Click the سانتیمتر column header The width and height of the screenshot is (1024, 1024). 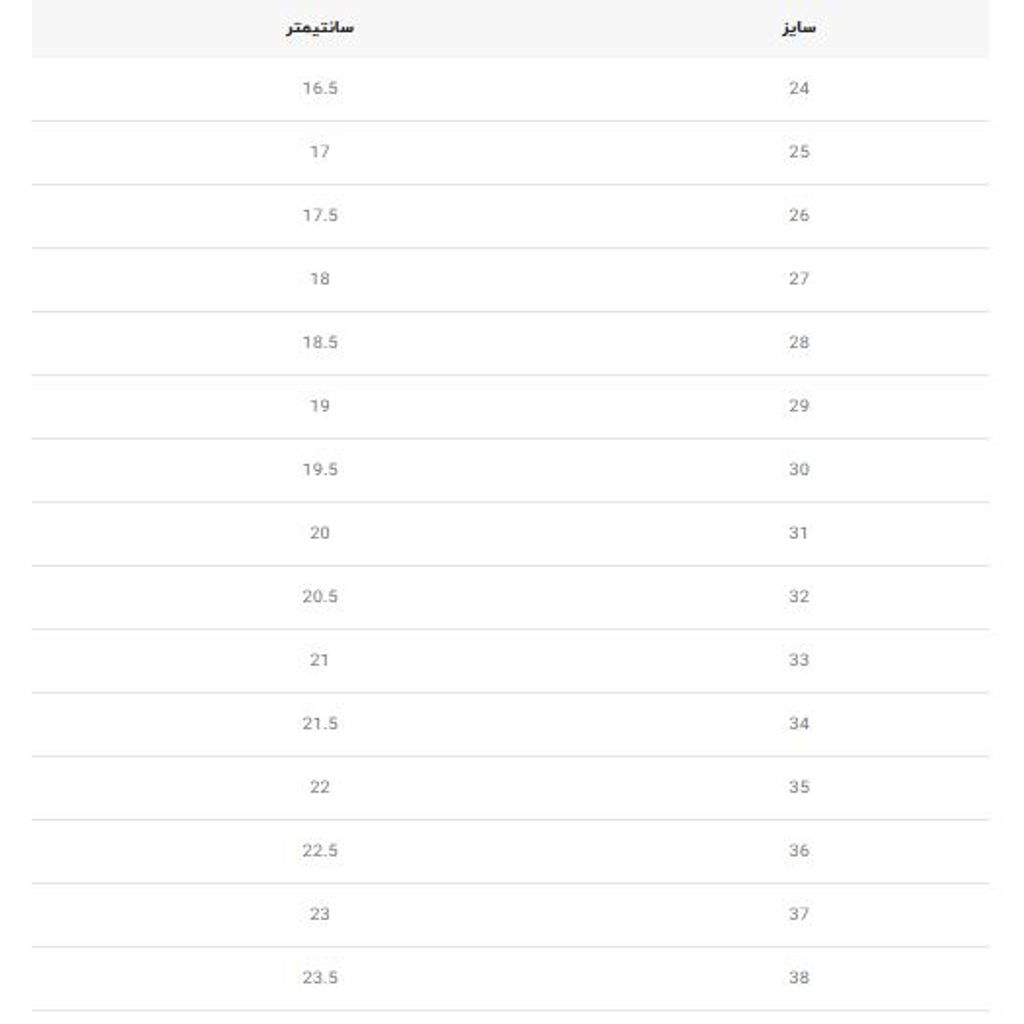click(x=320, y=28)
